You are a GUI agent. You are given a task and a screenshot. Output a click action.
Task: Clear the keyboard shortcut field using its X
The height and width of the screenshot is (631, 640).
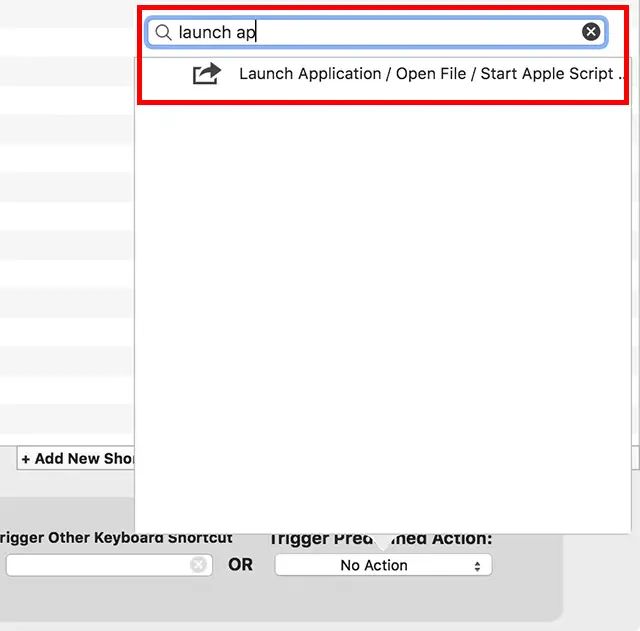tap(198, 565)
